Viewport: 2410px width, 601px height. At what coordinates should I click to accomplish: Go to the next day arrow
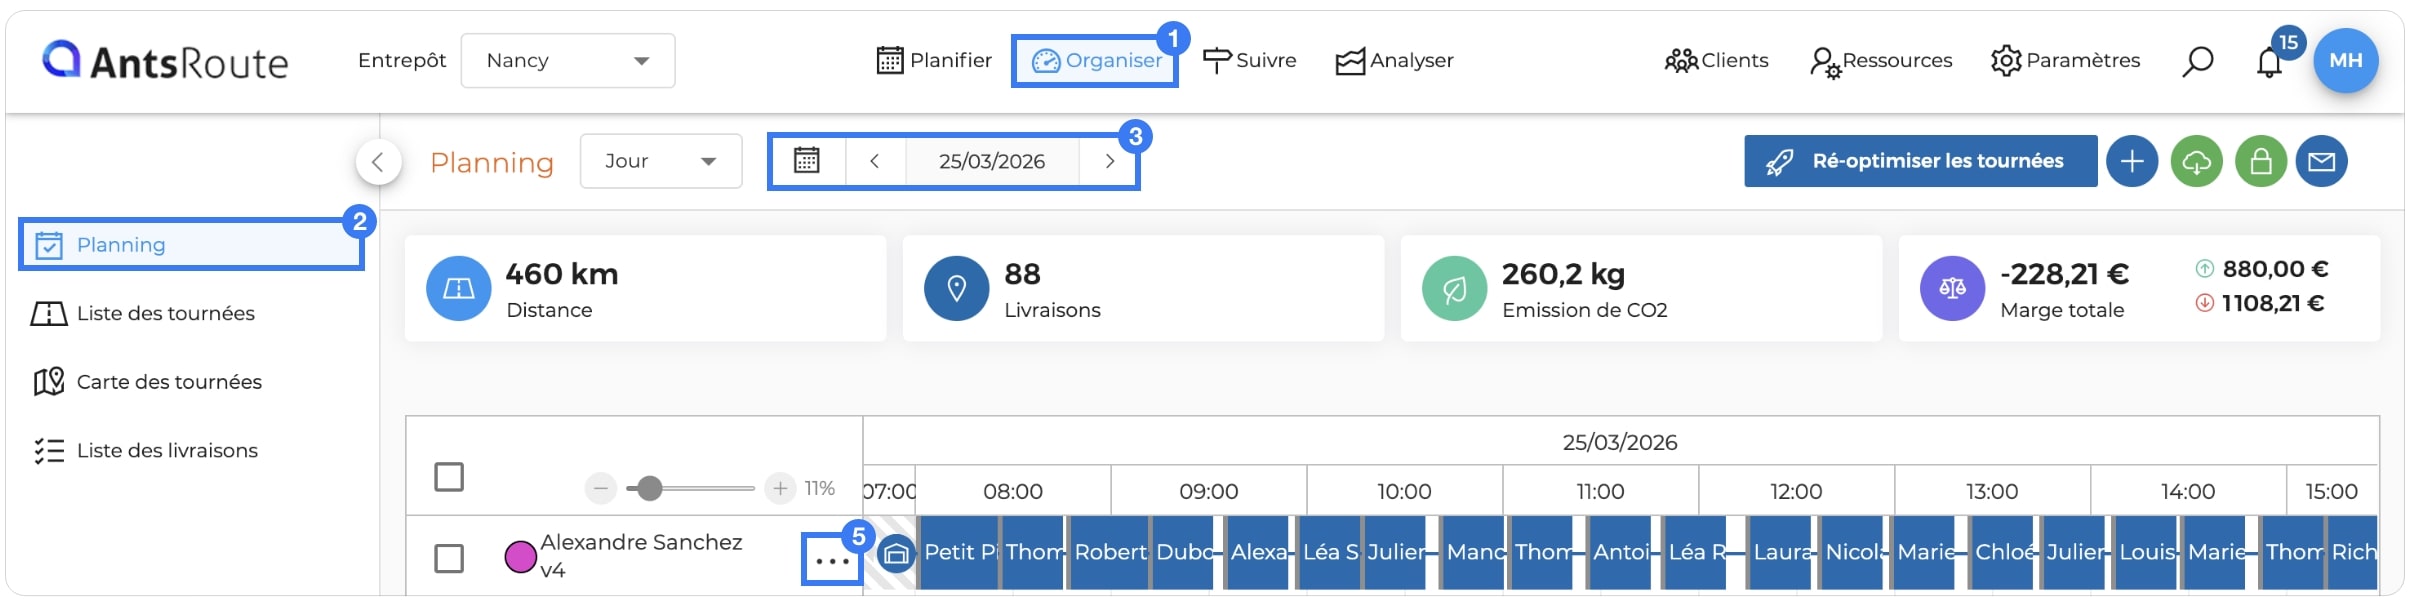[1109, 161]
